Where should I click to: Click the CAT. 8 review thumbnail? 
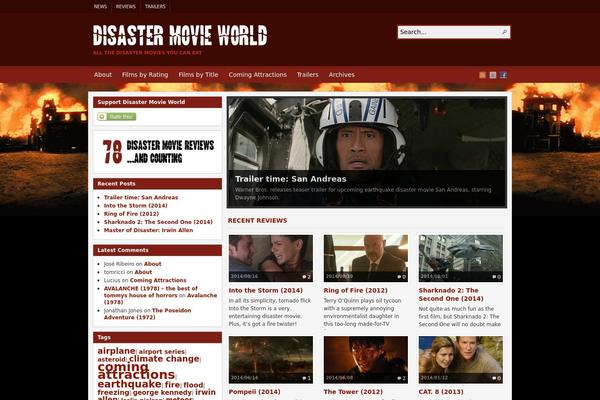tap(460, 359)
